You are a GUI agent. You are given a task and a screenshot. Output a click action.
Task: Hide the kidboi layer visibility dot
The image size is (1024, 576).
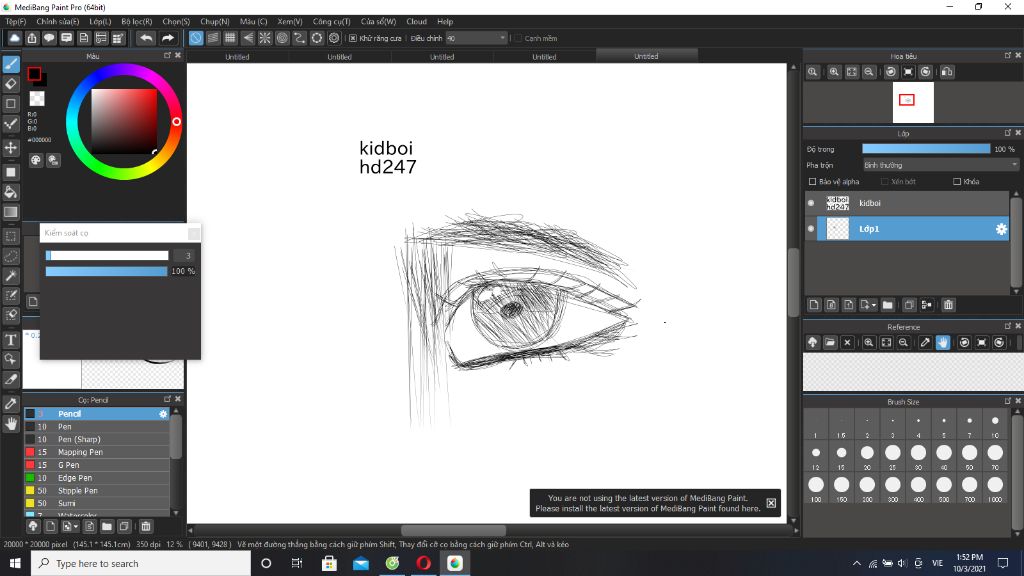tap(811, 203)
